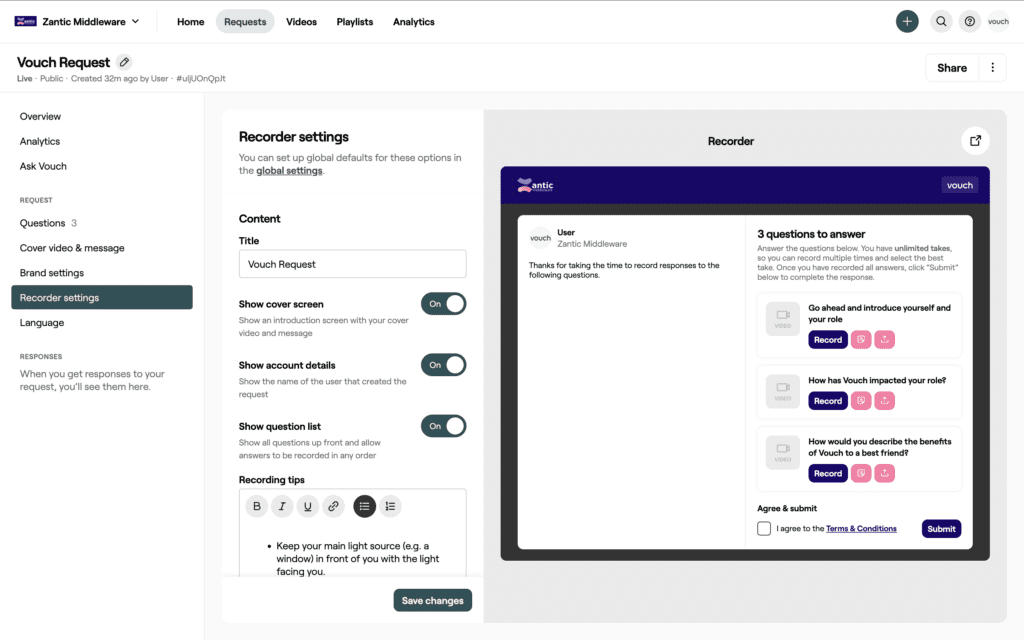Open the help question-mark icon

click(970, 22)
